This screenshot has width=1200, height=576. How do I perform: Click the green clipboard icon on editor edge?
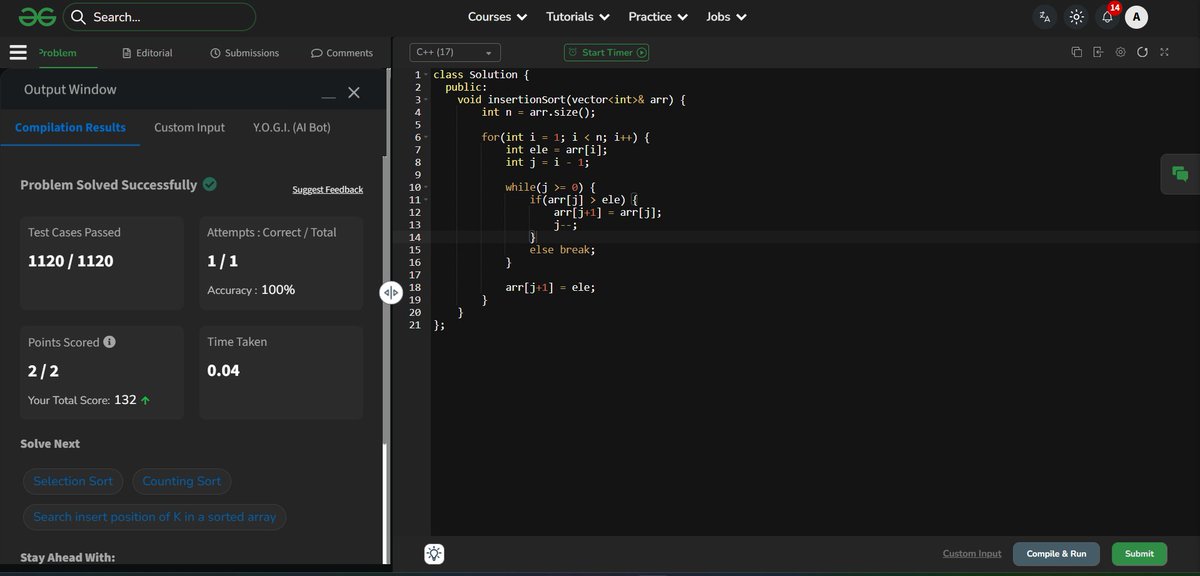pyautogui.click(x=1179, y=173)
